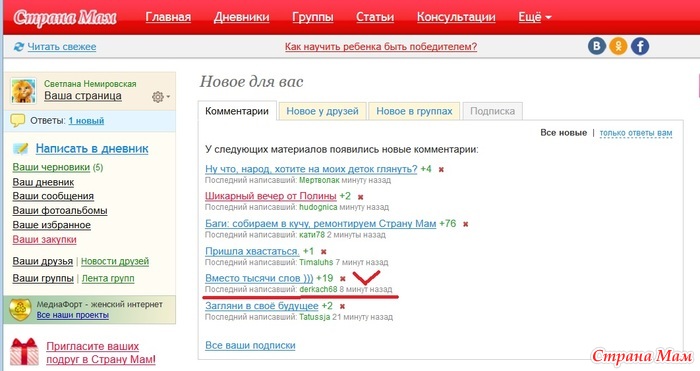Viewport: 700px width, 371px height.
Task: Click the refresh icon beside Читать свежее
Action: pos(19,46)
